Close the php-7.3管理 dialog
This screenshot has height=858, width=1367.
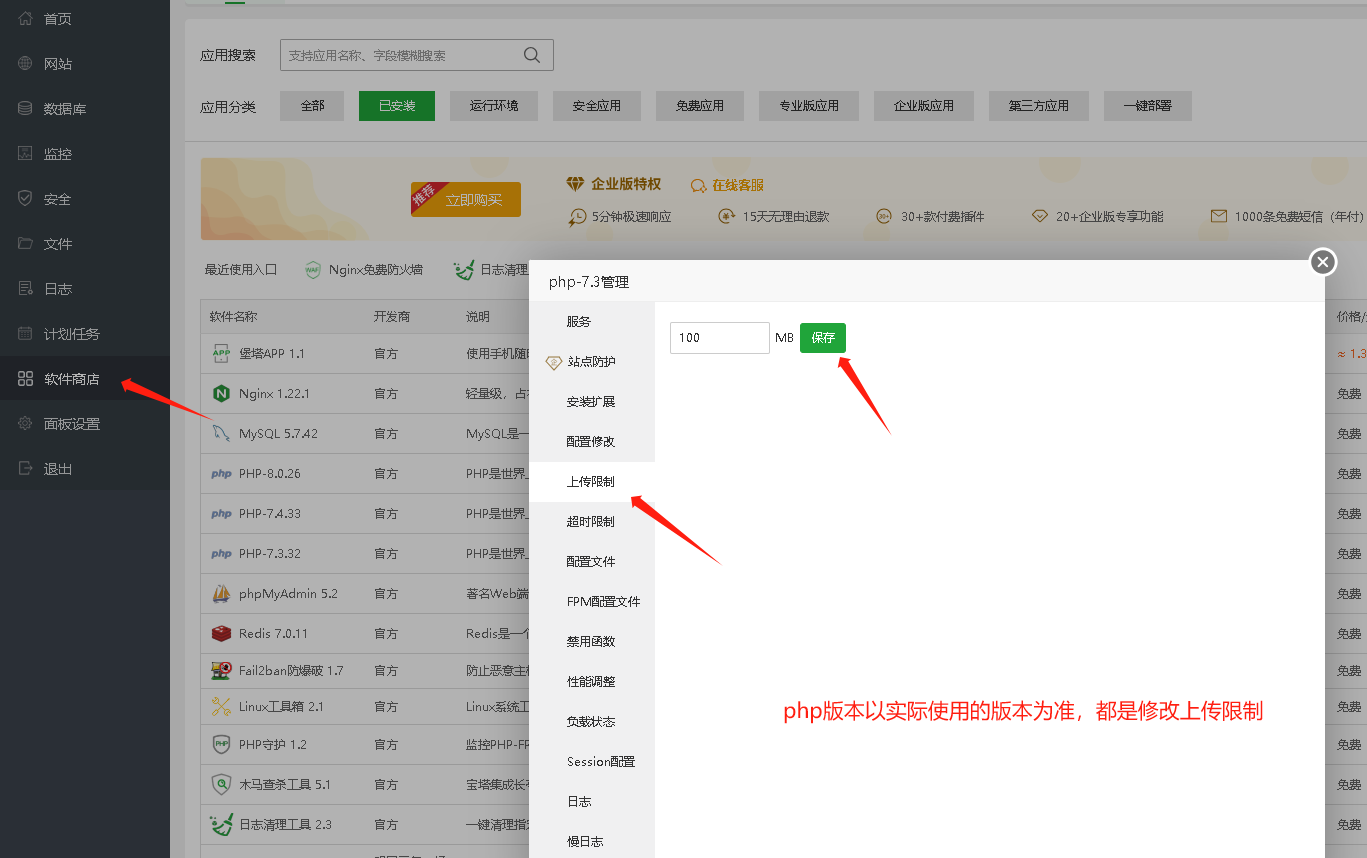point(1323,262)
